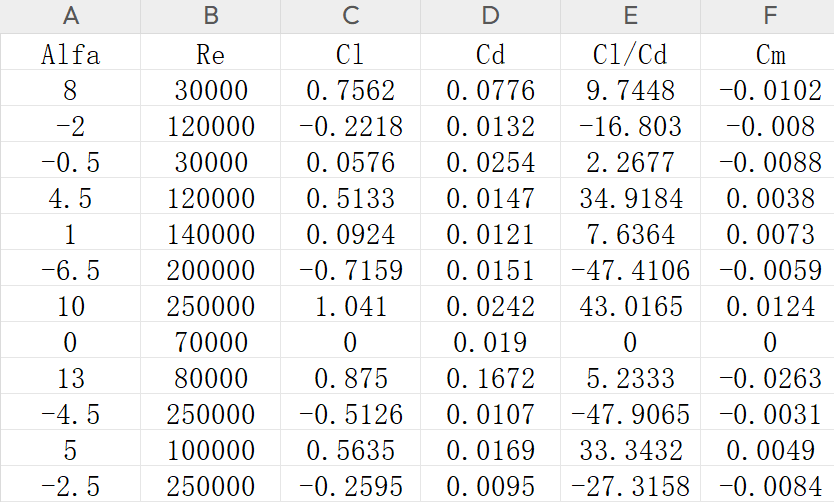Select the Cd cell with 0.0095
The image size is (834, 502).
pos(490,487)
